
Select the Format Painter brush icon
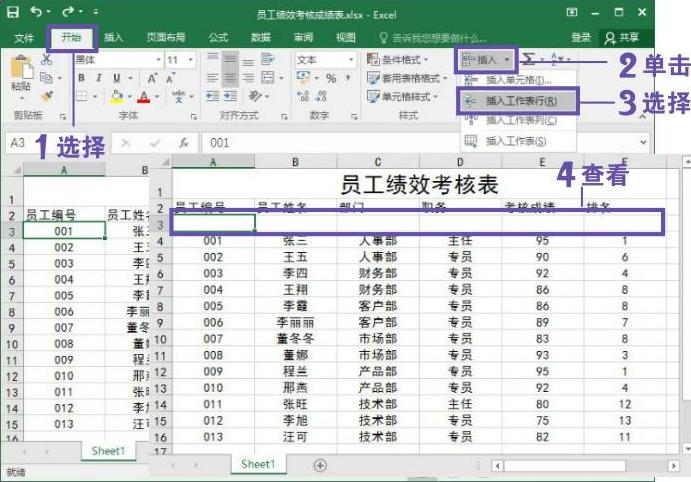[x=46, y=96]
